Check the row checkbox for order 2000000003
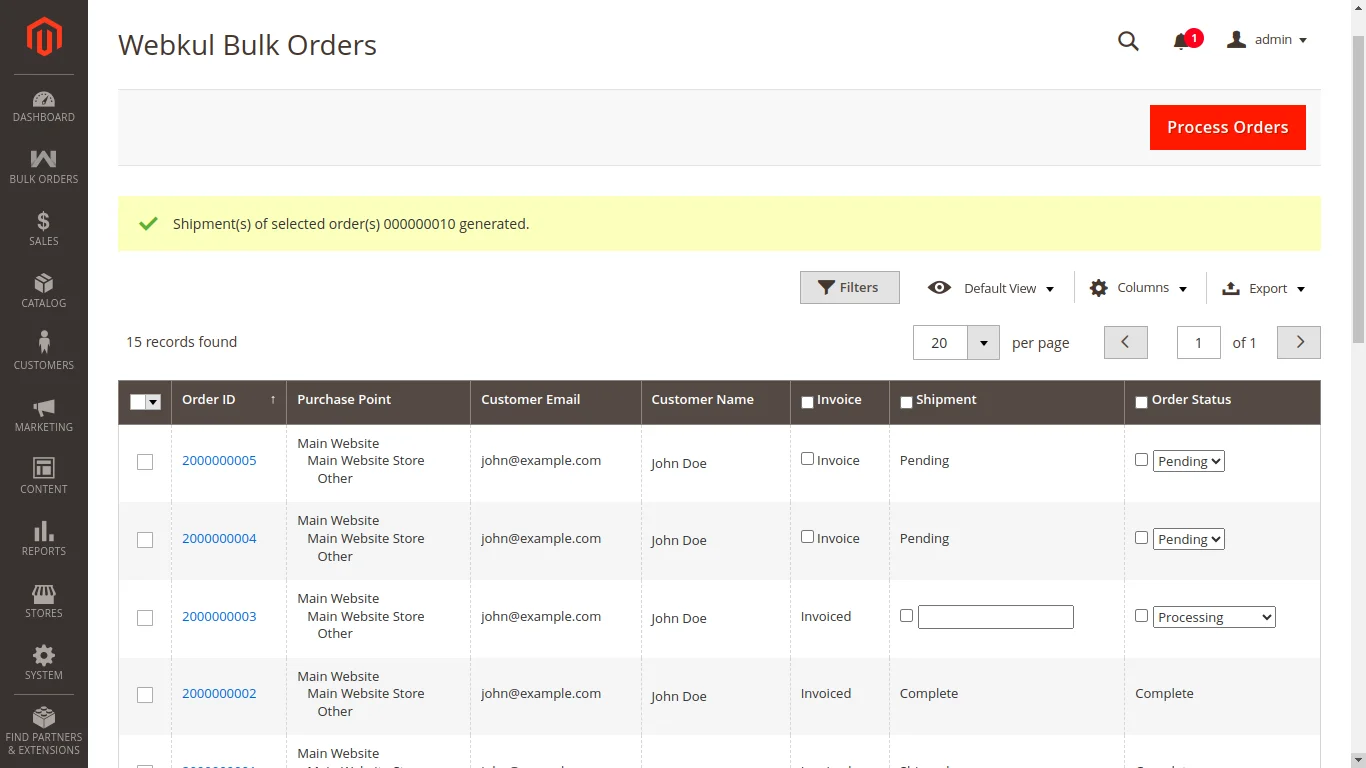 click(145, 617)
